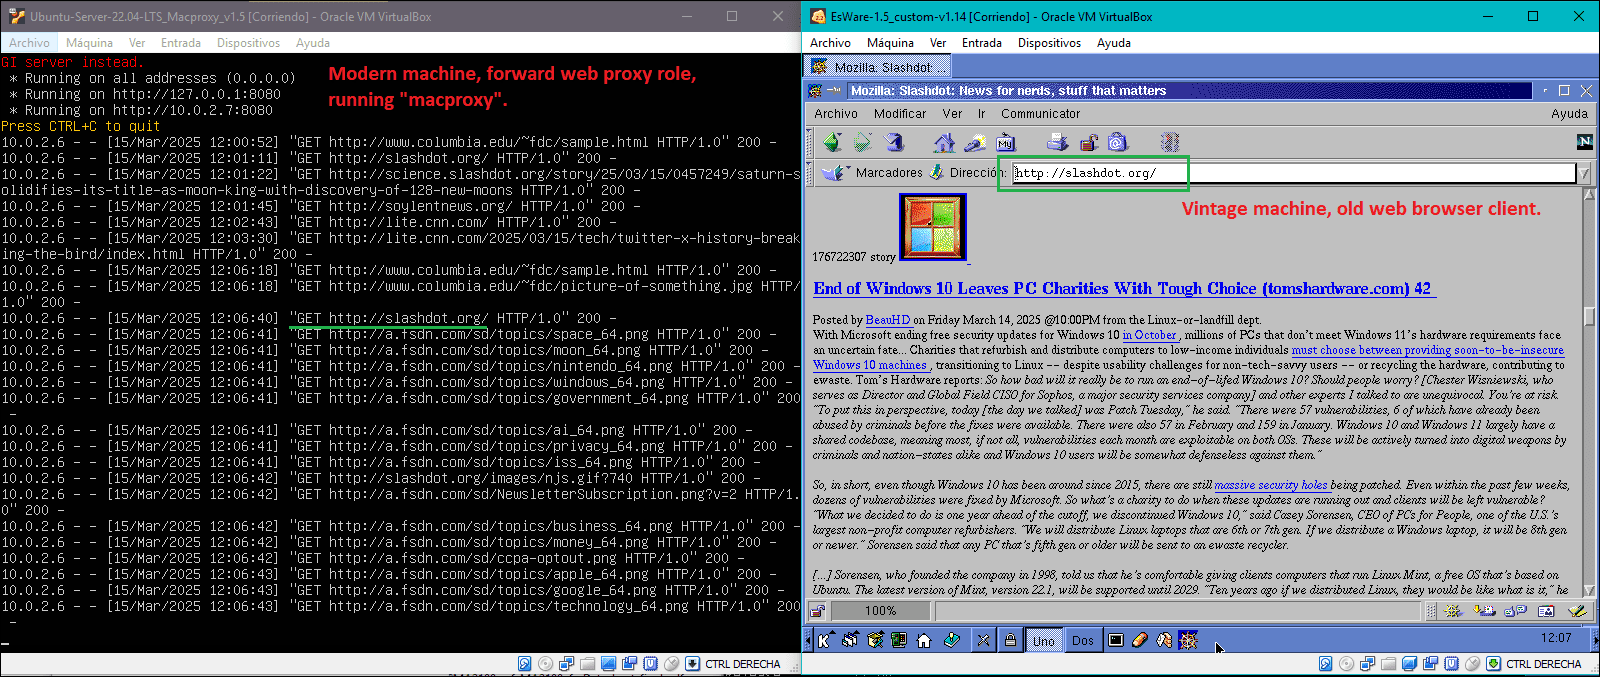The width and height of the screenshot is (1600, 677).
Task: Open the KDE Control Center panel icon
Action: (899, 640)
